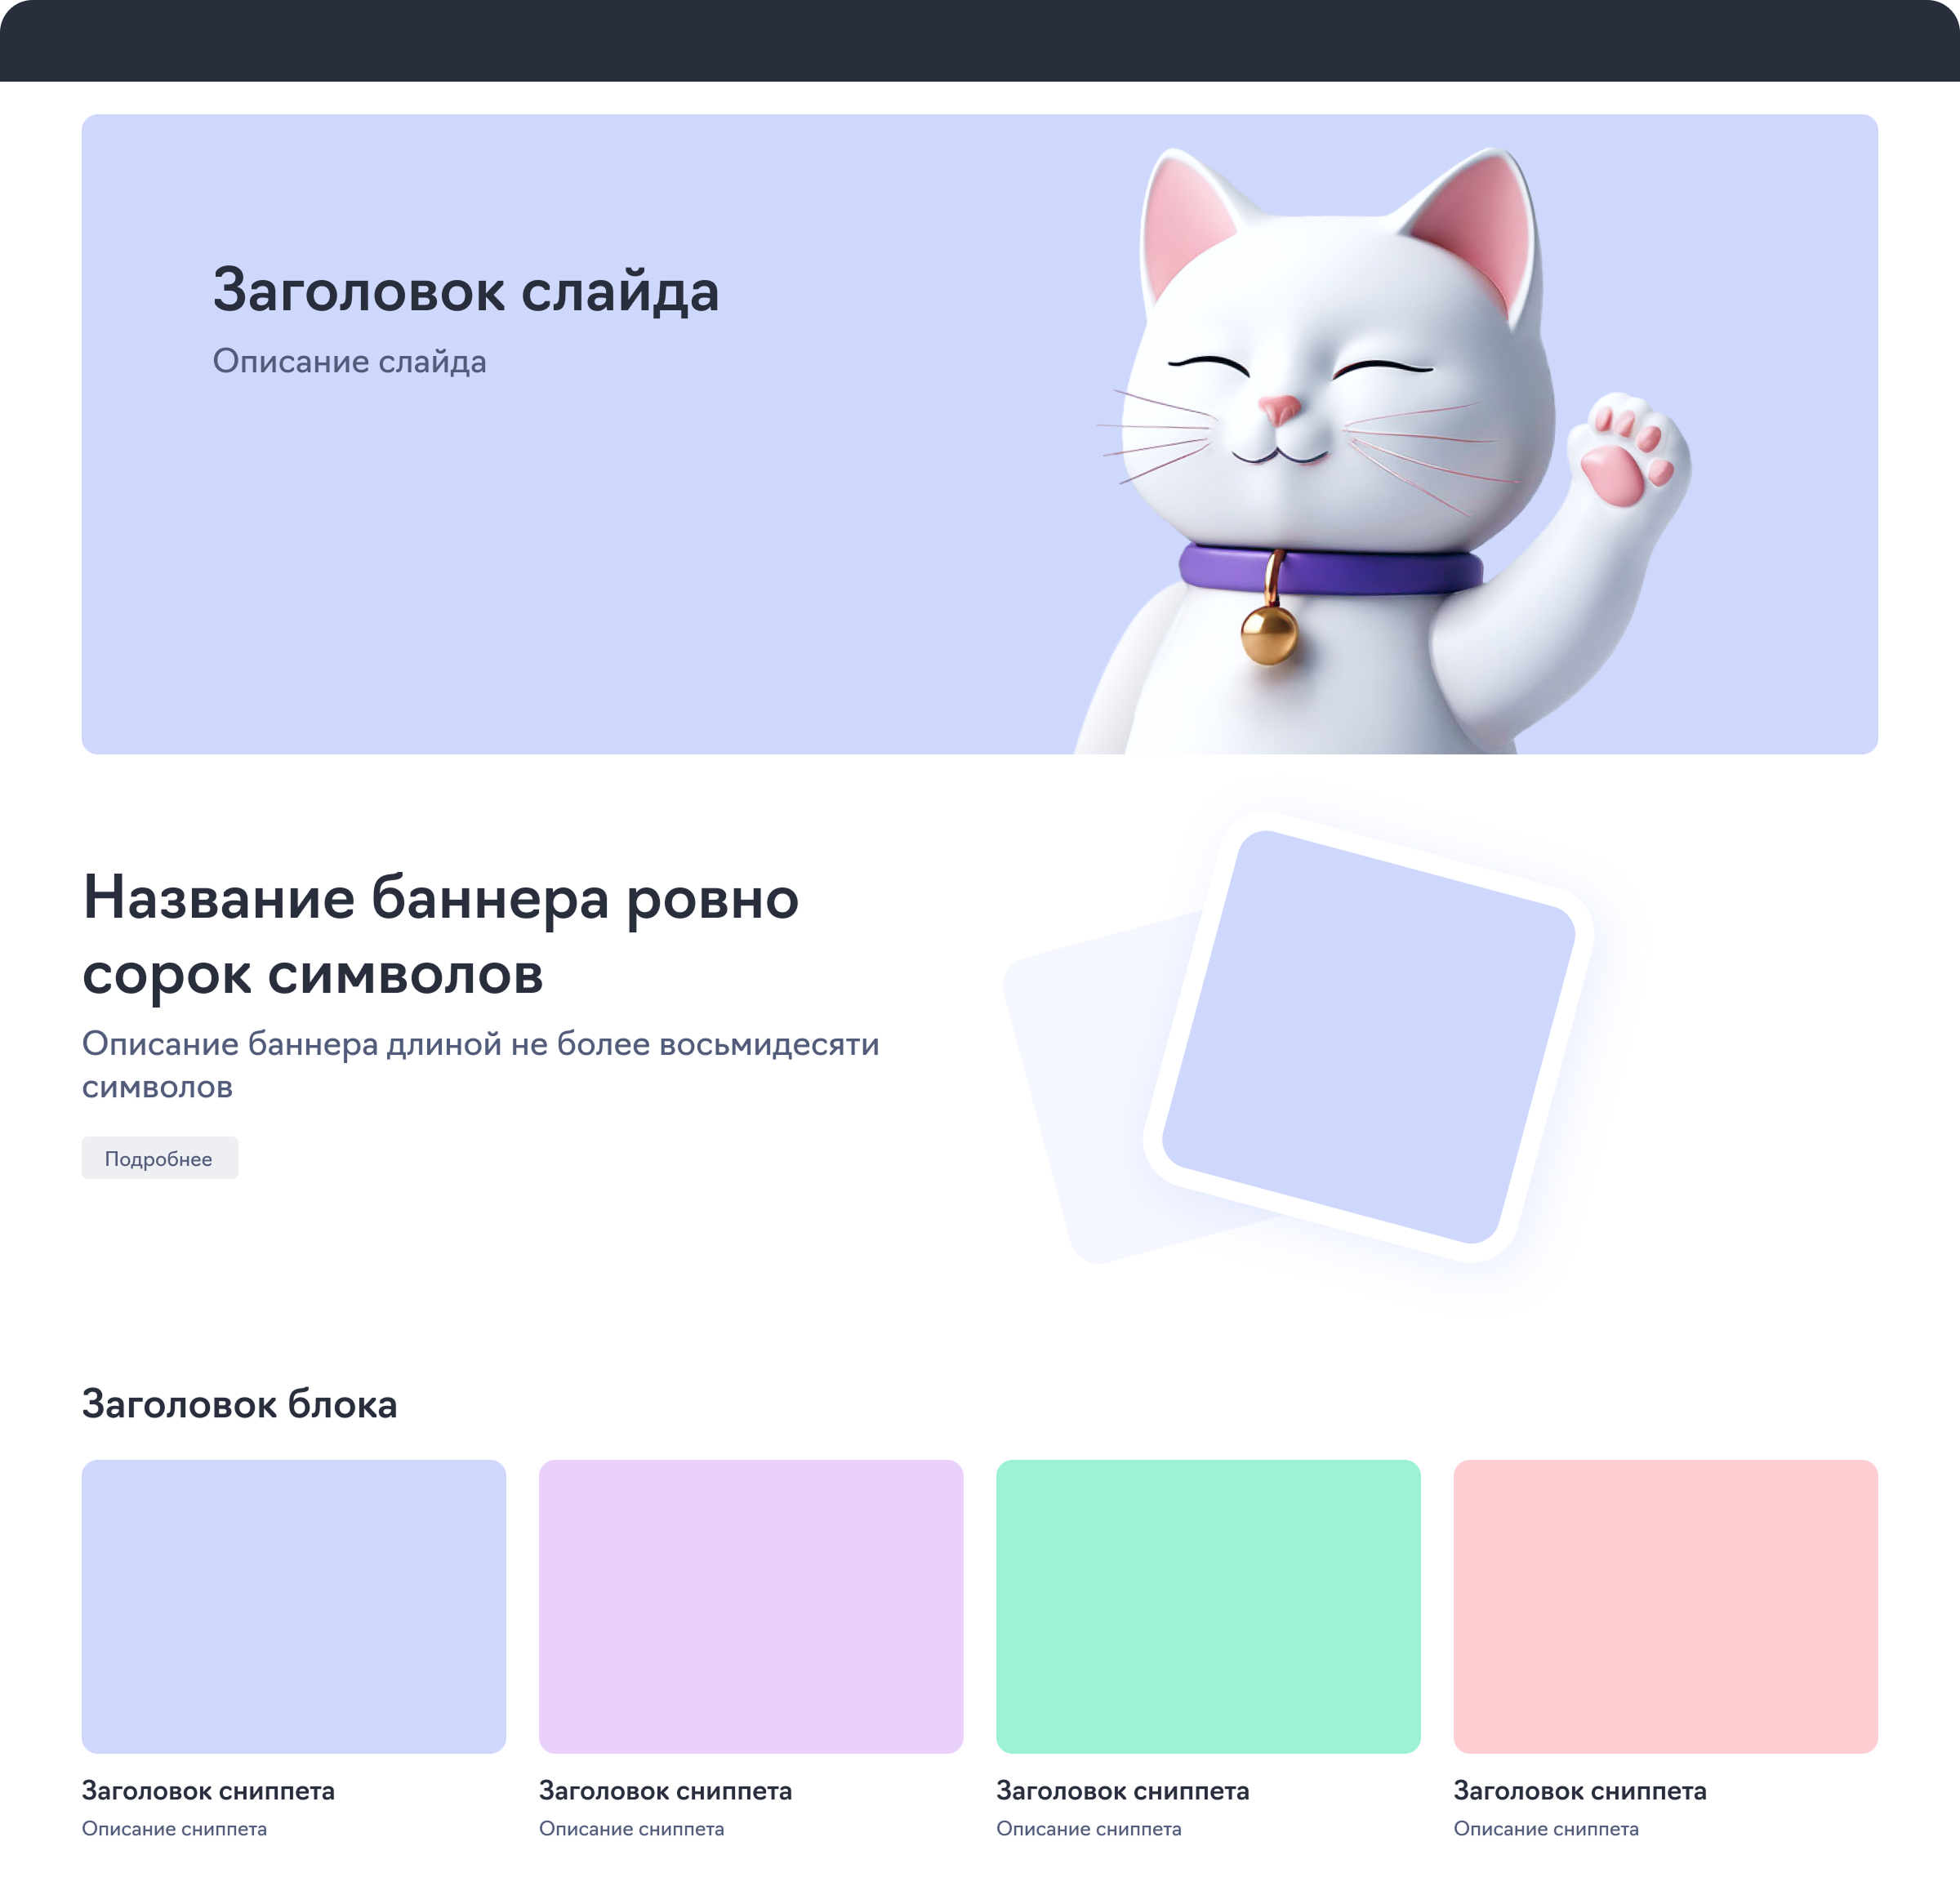Click the Описание слайда text
The image size is (1960, 1904).
click(x=349, y=361)
